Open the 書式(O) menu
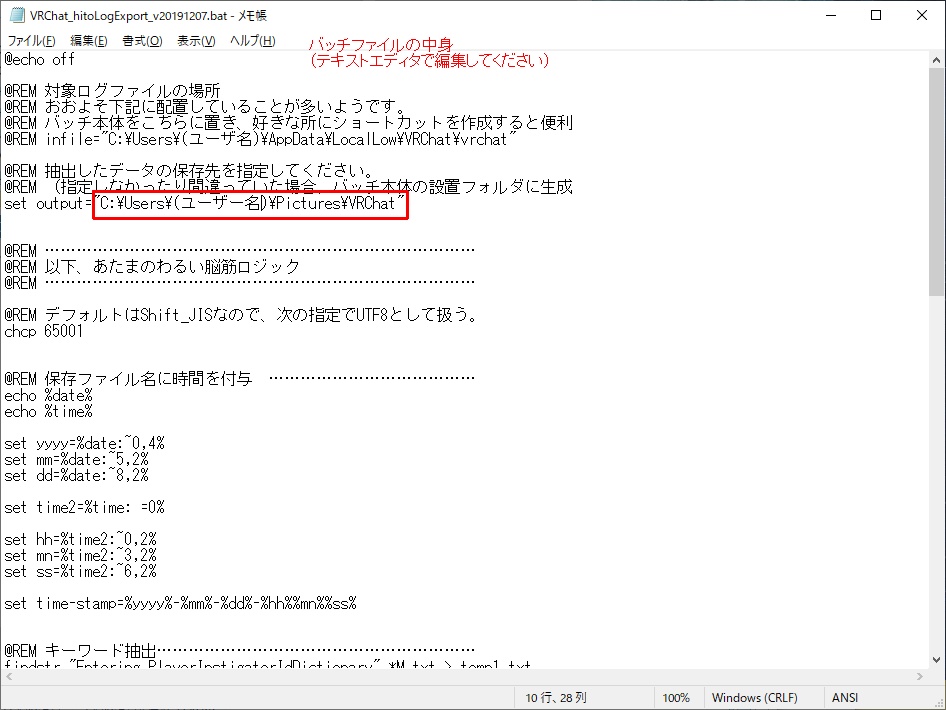 pyautogui.click(x=142, y=40)
